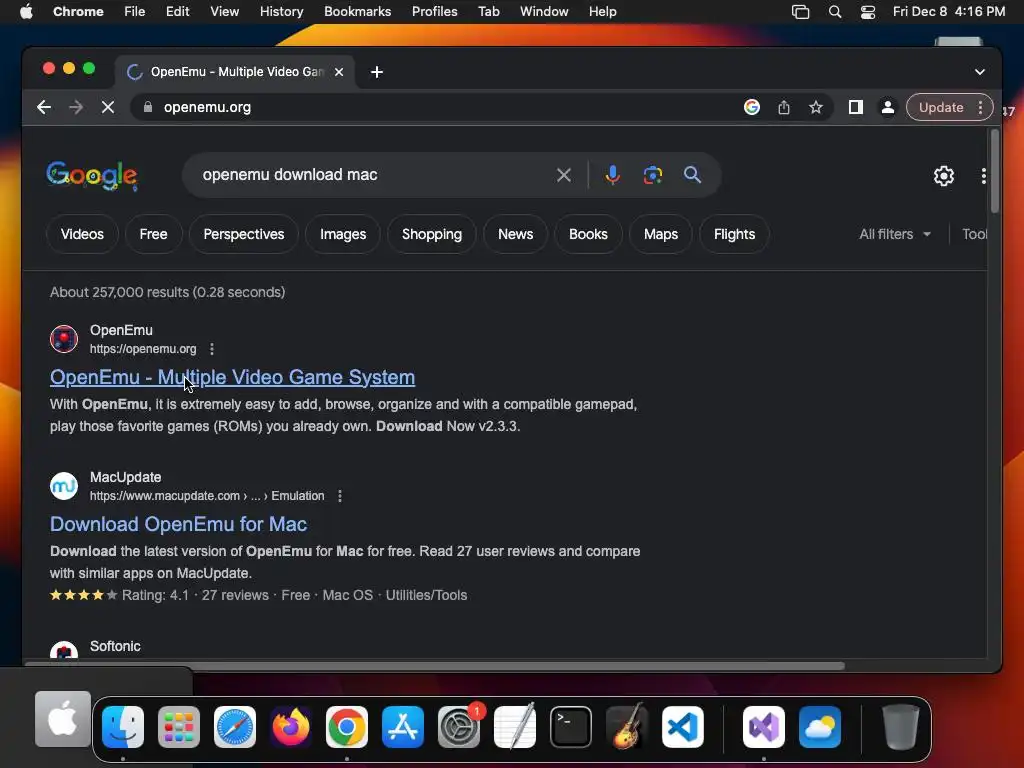Screen dimensions: 1024x768
Task: Share this page via share icon
Action: pos(784,107)
